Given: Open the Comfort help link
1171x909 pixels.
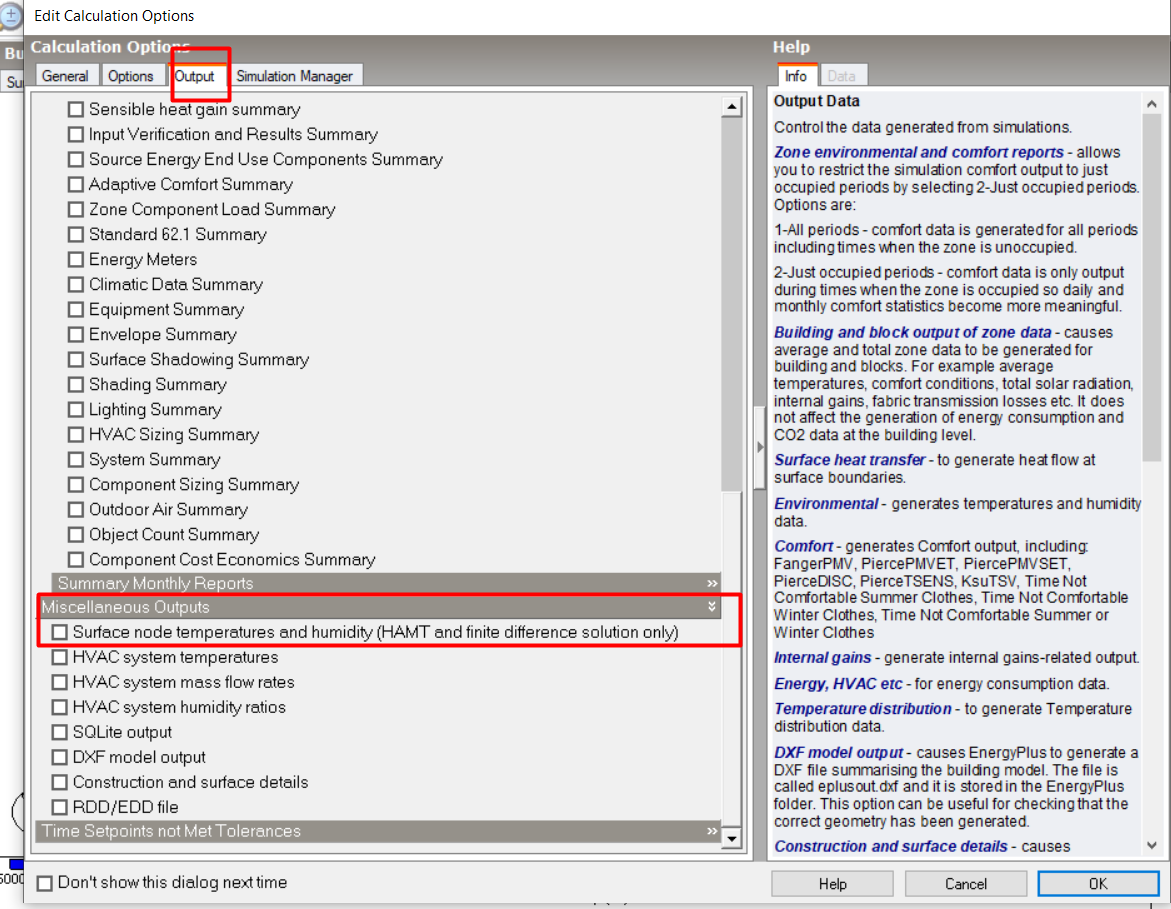Looking at the screenshot, I should click(x=803, y=547).
